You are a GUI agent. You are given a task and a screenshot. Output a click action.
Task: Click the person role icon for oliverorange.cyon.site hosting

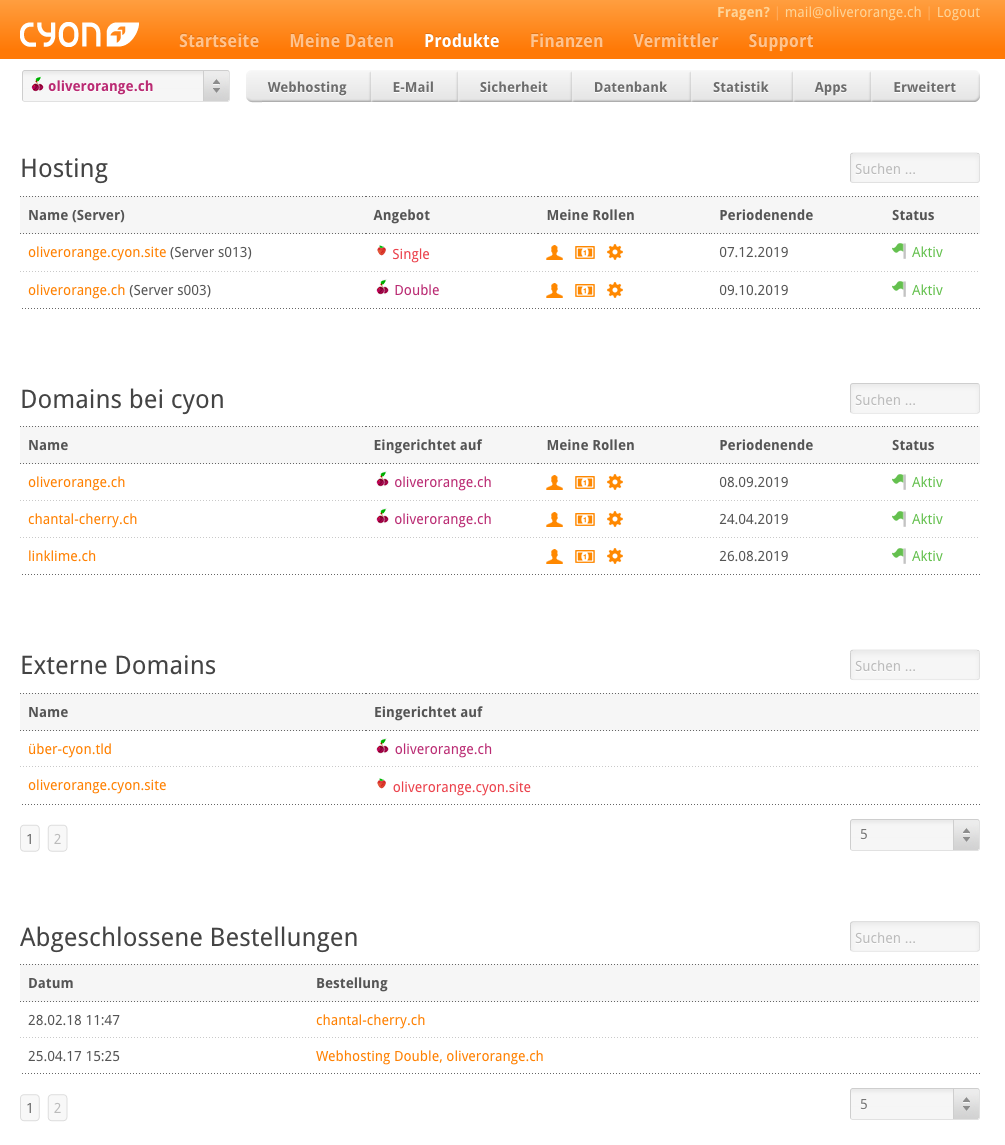click(554, 253)
